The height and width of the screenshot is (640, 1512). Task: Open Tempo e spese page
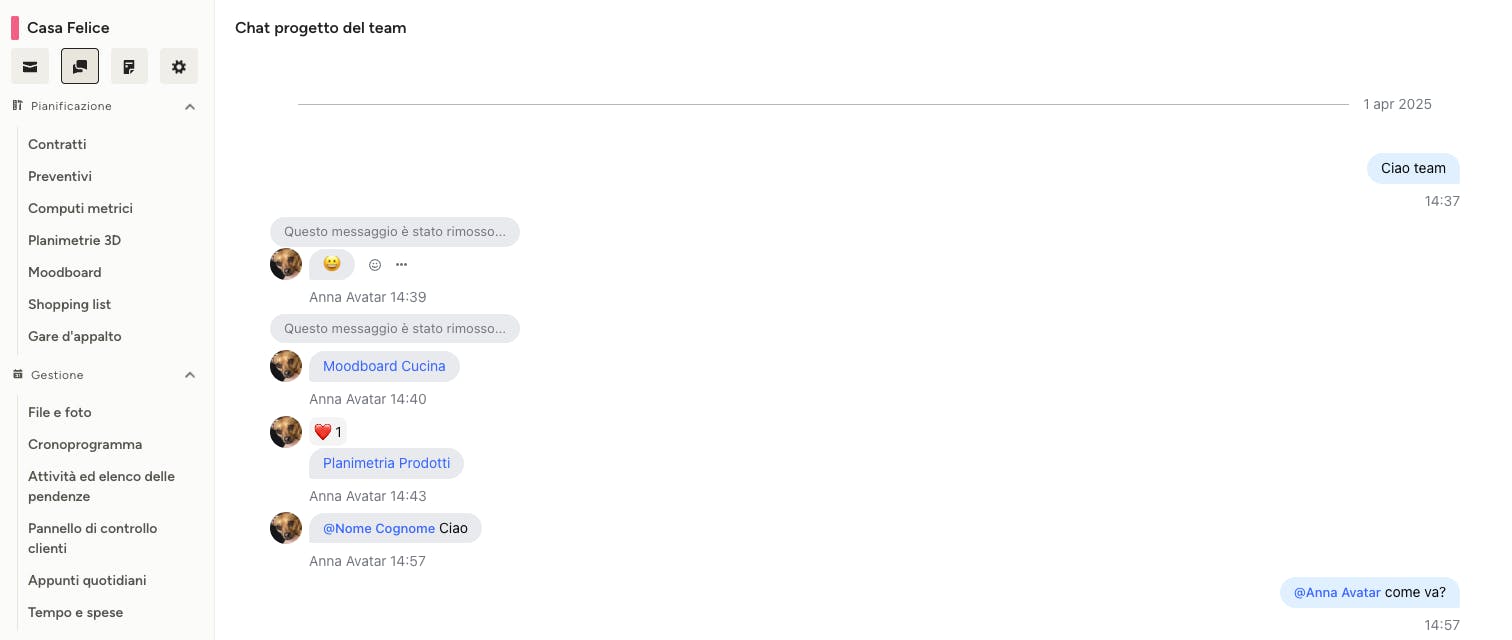click(x=76, y=612)
